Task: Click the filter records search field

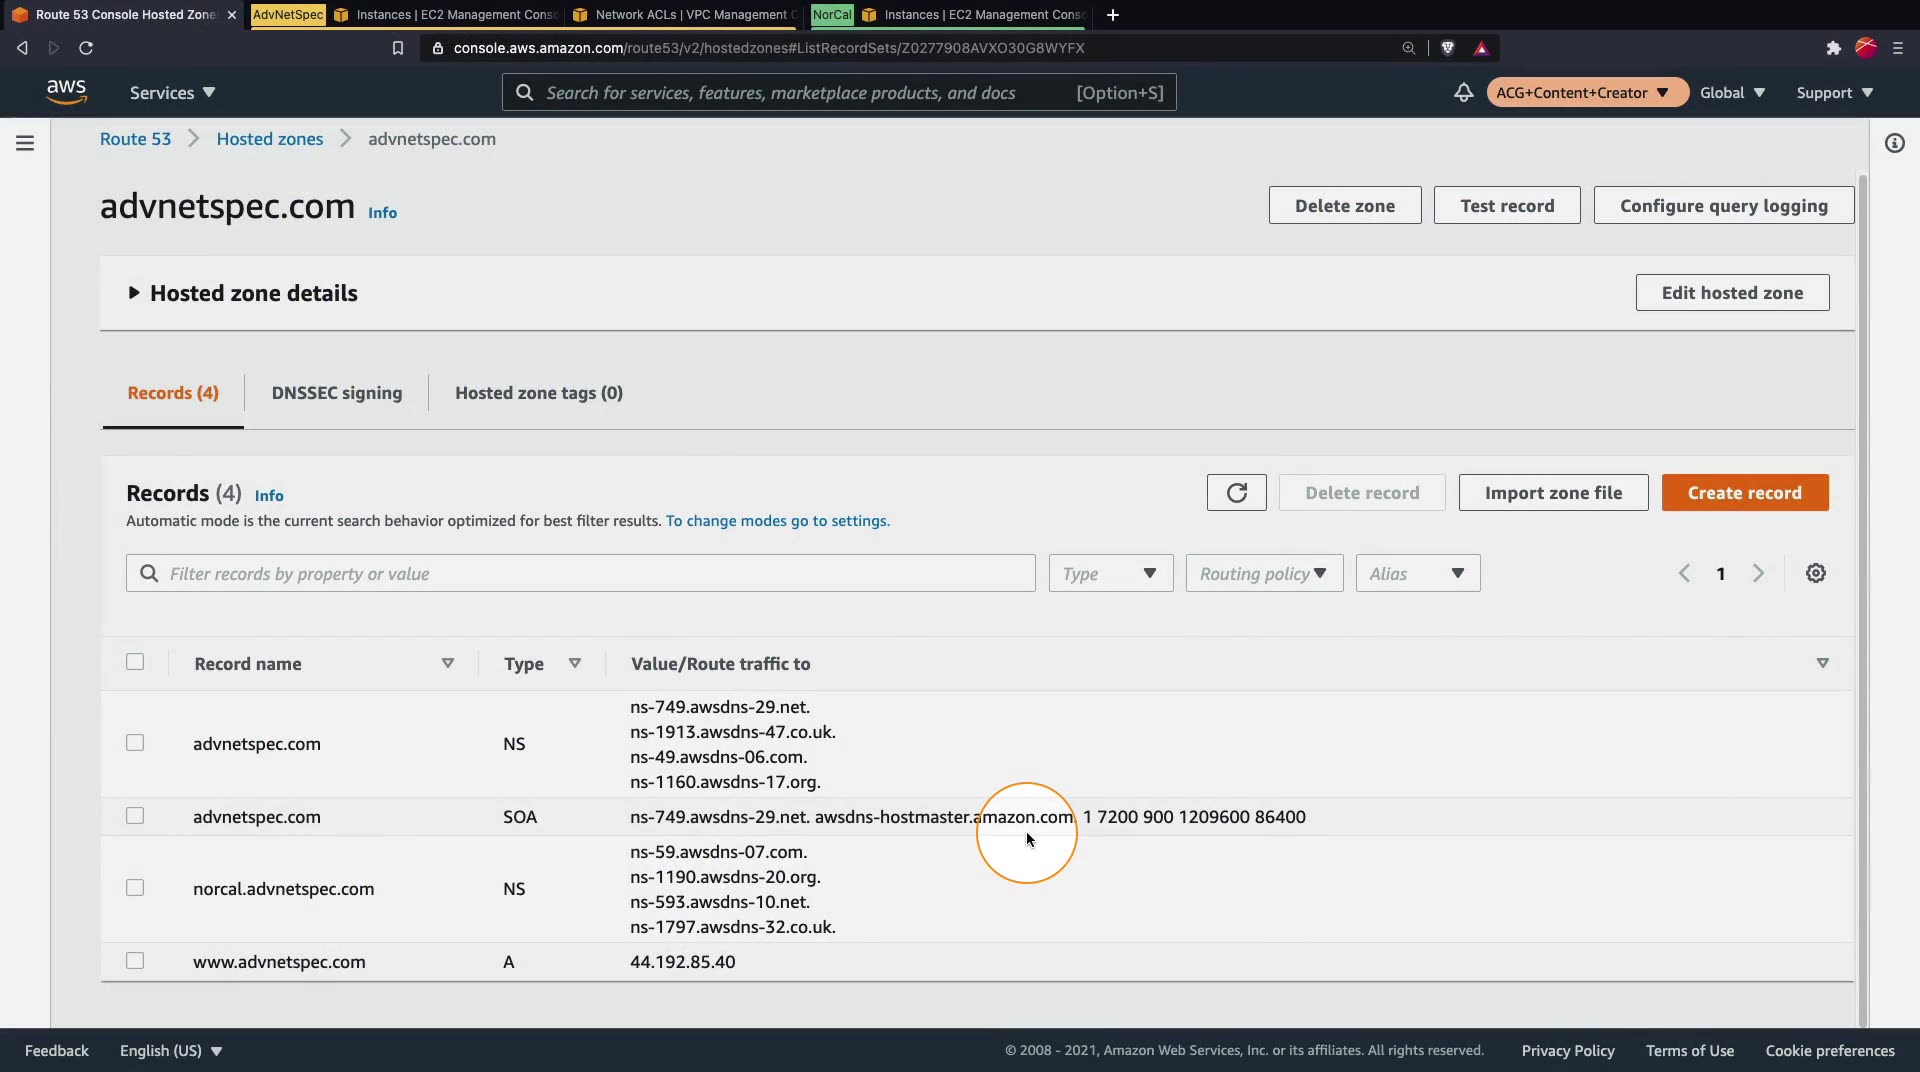Action: click(581, 573)
